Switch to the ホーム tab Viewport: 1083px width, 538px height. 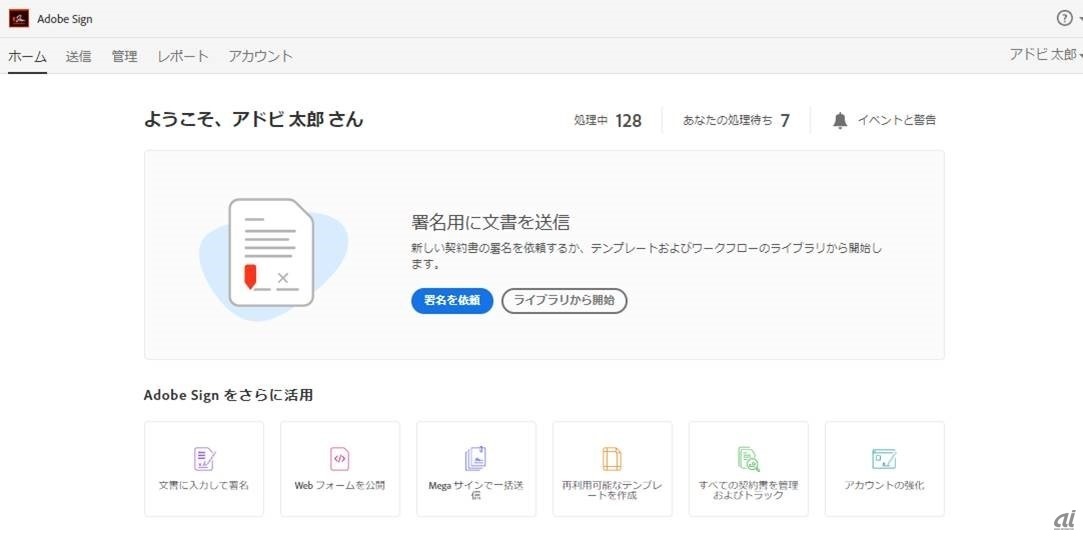tap(28, 56)
